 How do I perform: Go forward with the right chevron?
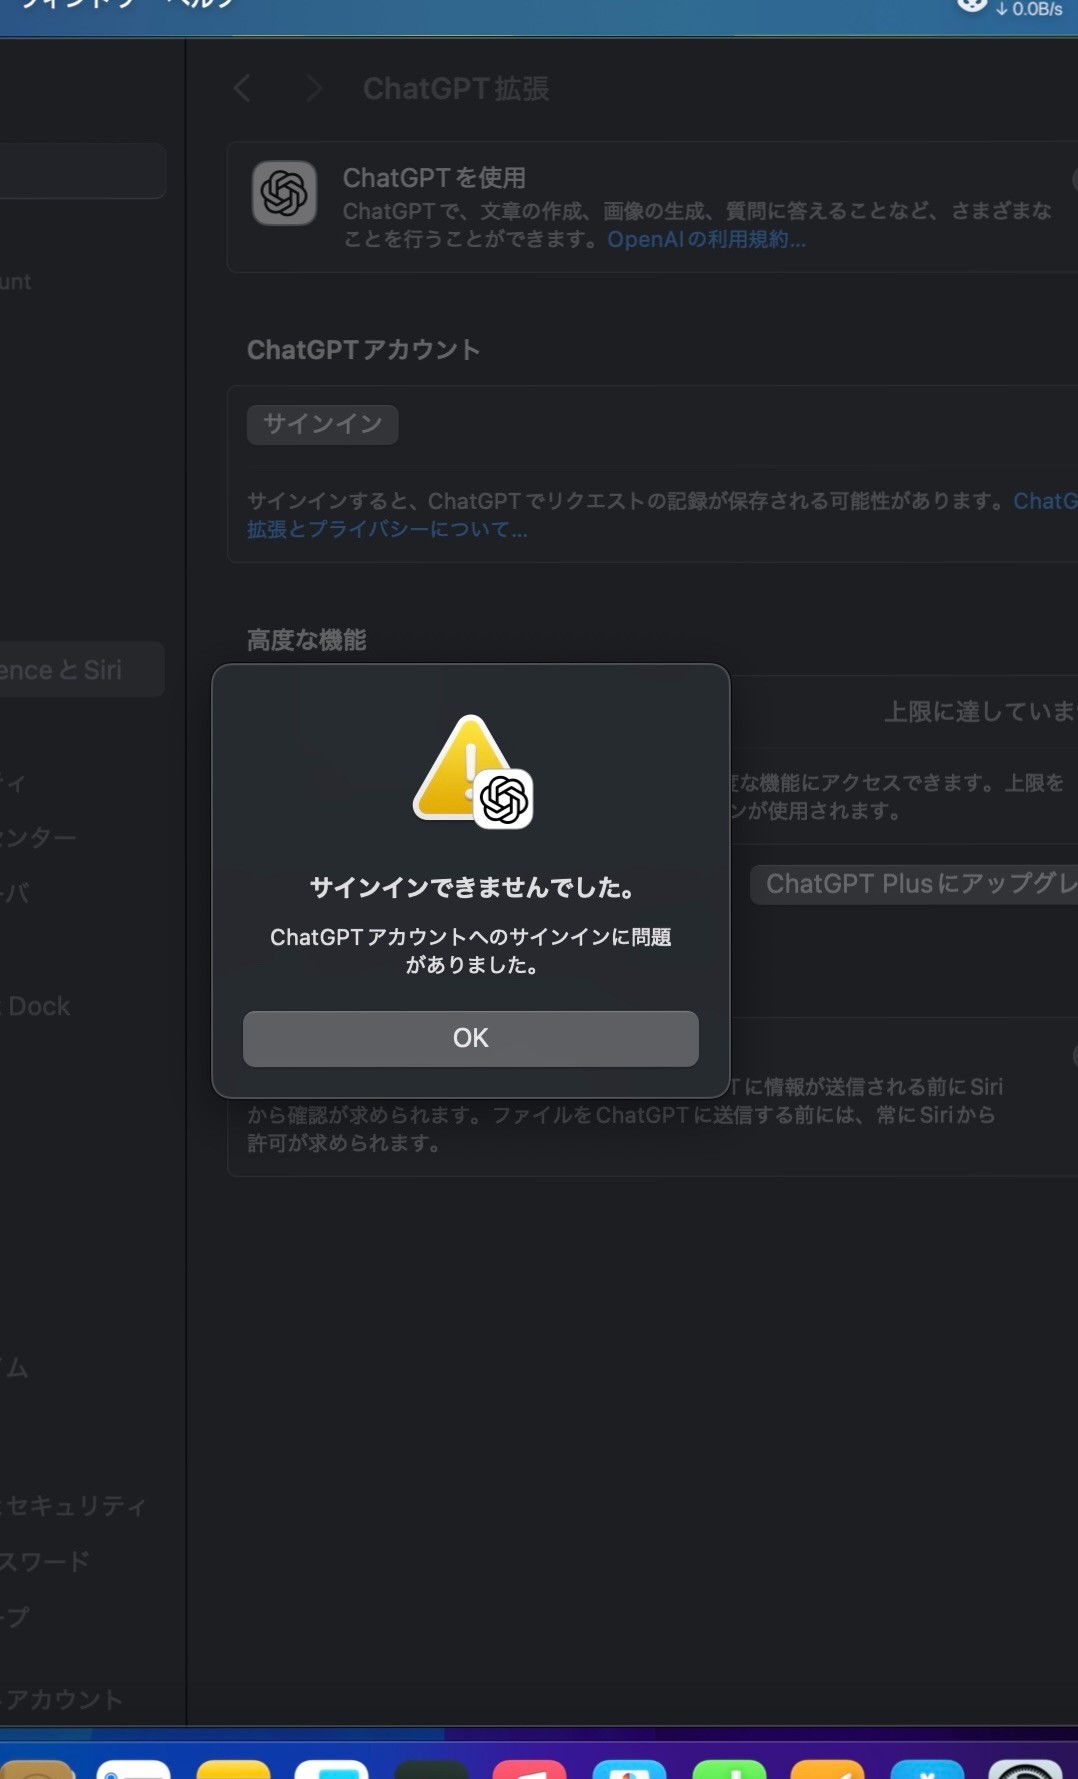[x=314, y=89]
